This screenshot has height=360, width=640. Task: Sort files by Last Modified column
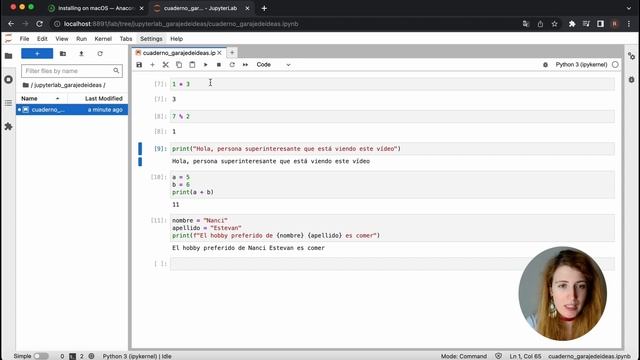98,98
